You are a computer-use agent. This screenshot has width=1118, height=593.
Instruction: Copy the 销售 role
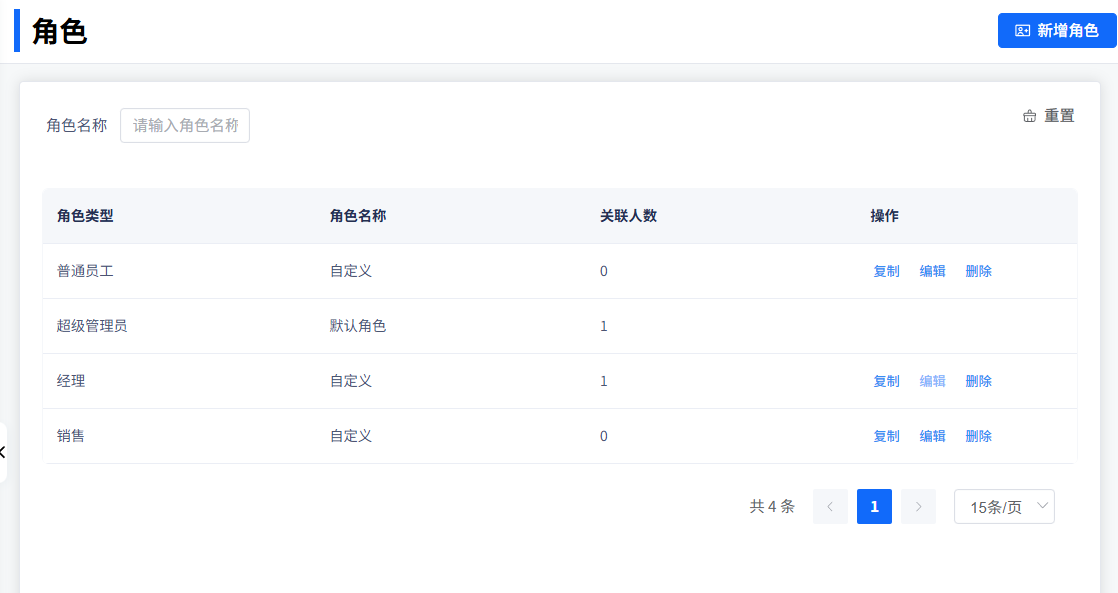point(886,436)
